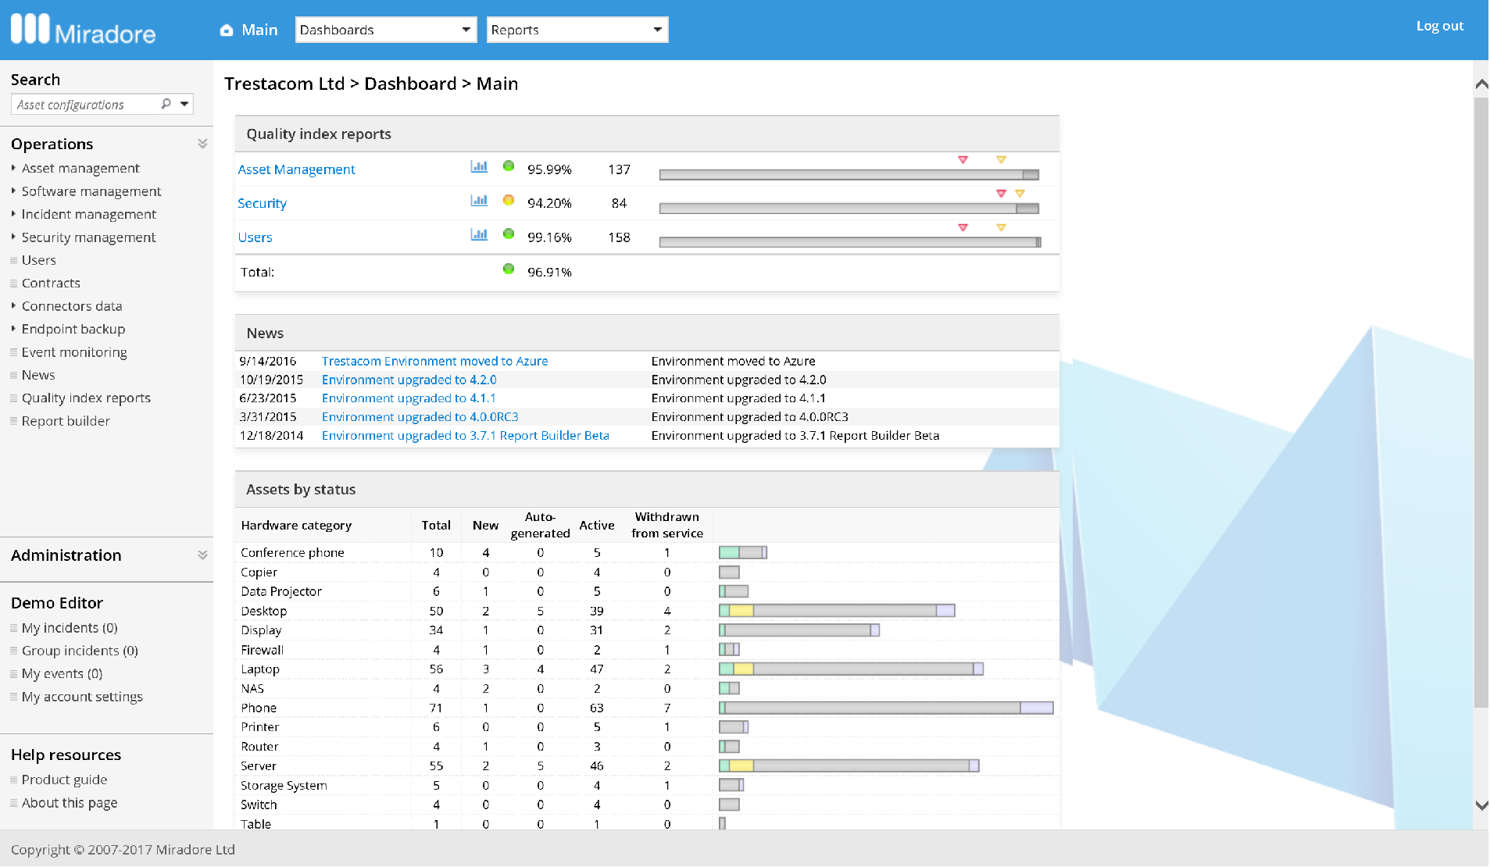
Task: Open the Asset Management chart icon
Action: 479,167
